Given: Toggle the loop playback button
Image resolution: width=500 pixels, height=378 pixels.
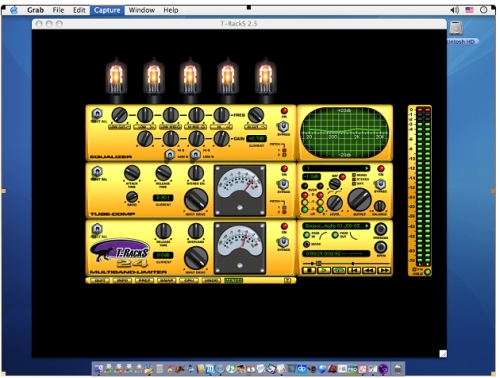Looking at the screenshot, I should coord(339,270).
